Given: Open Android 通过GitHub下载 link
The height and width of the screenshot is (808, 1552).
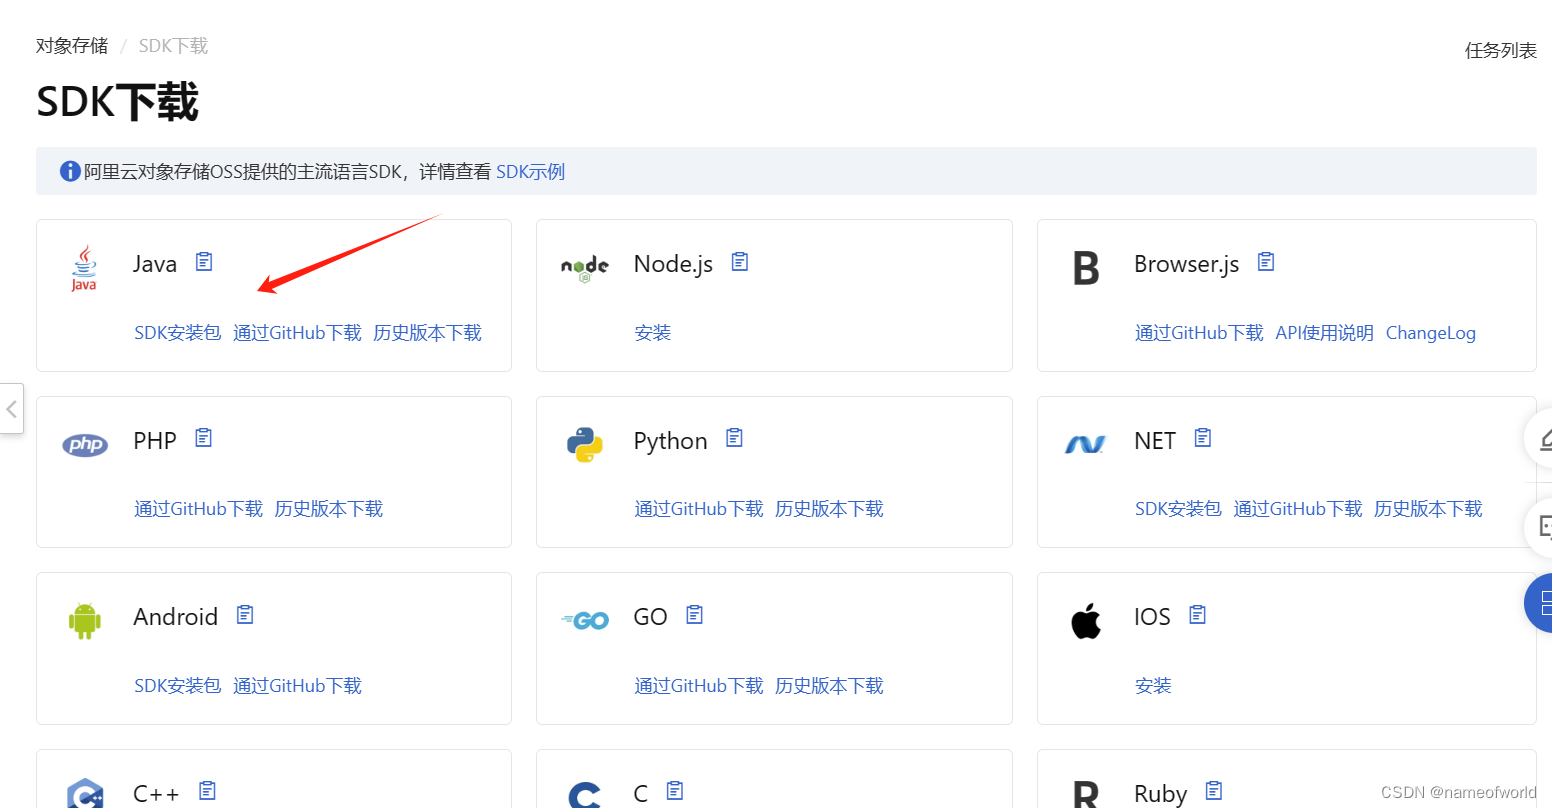Looking at the screenshot, I should [298, 686].
